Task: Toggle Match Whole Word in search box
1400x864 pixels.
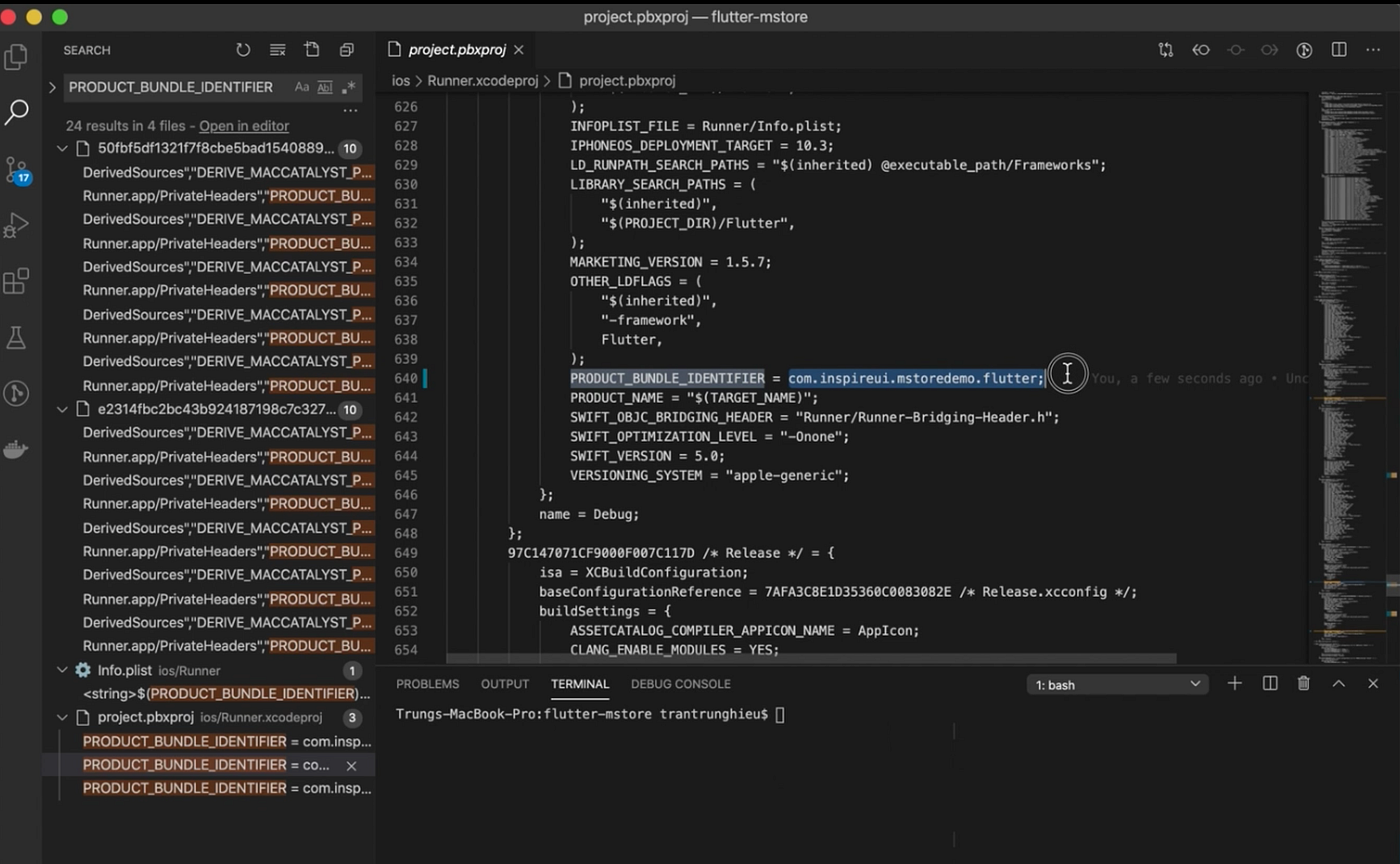Action: pos(325,87)
